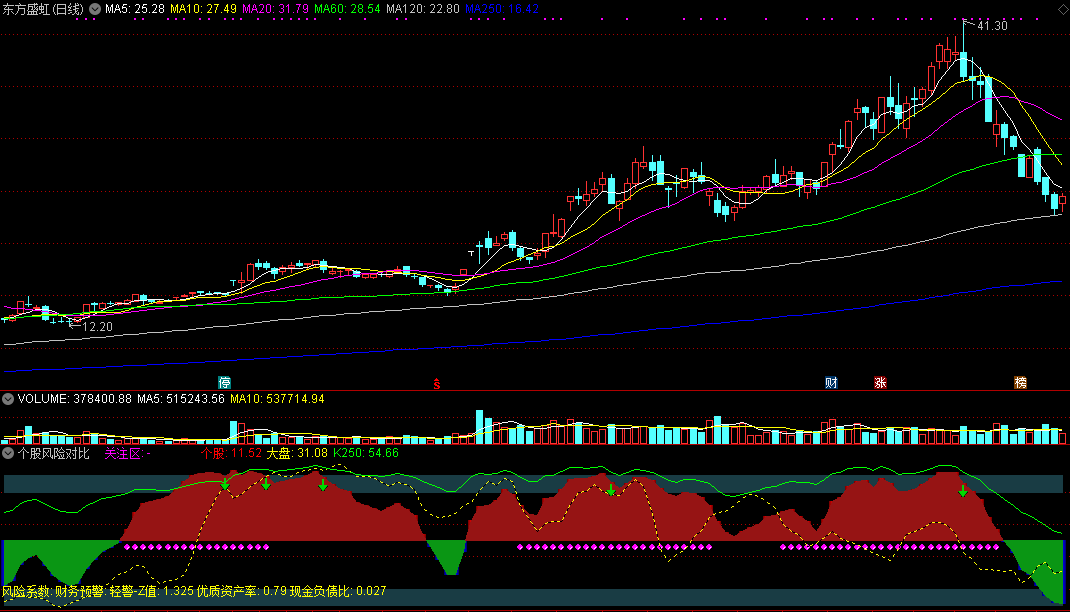
Task: Select the 个股风险对比 indicator name
Action: click(53, 453)
